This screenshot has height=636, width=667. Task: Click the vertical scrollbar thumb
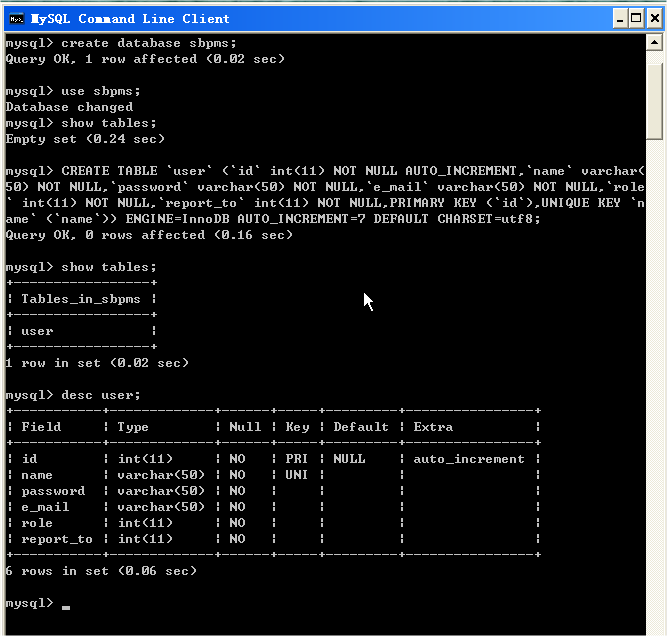pos(654,101)
